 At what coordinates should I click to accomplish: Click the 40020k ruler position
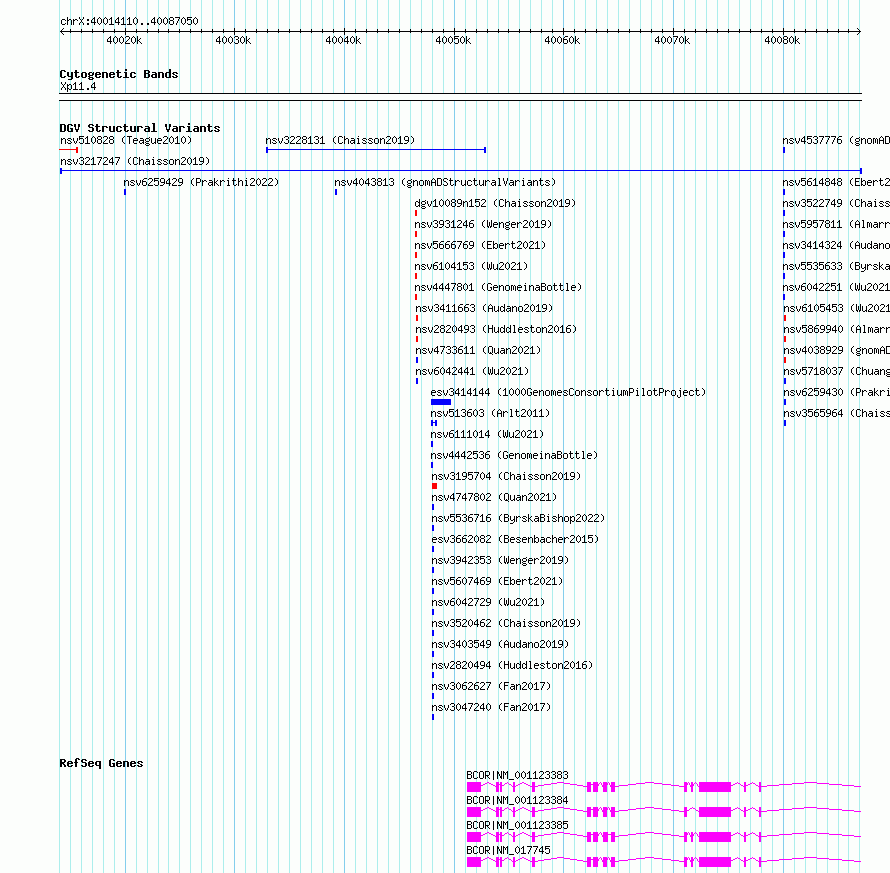pos(124,40)
